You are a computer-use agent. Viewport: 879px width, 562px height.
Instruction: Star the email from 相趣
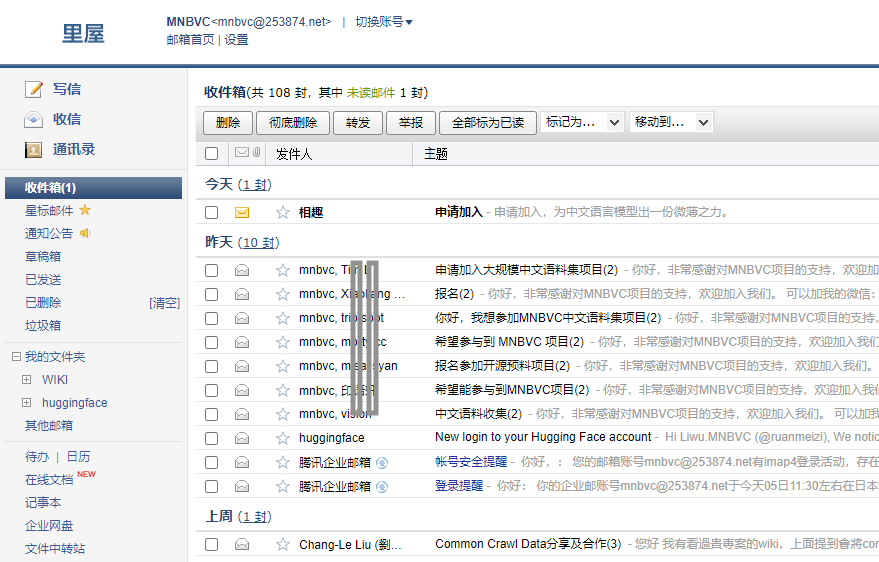(283, 212)
